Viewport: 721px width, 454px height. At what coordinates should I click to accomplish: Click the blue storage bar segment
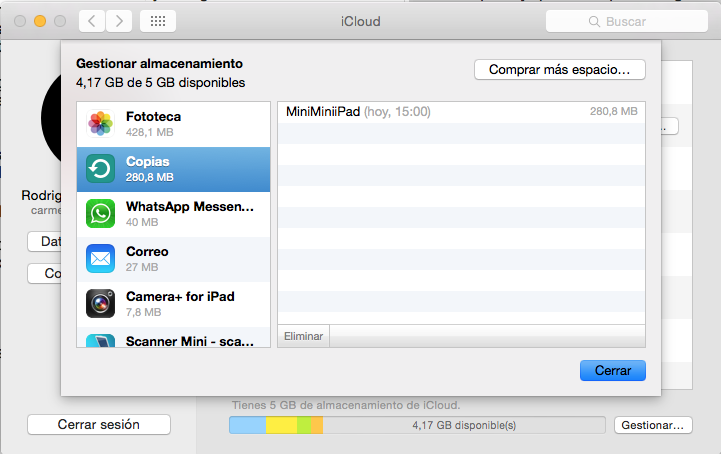248,425
